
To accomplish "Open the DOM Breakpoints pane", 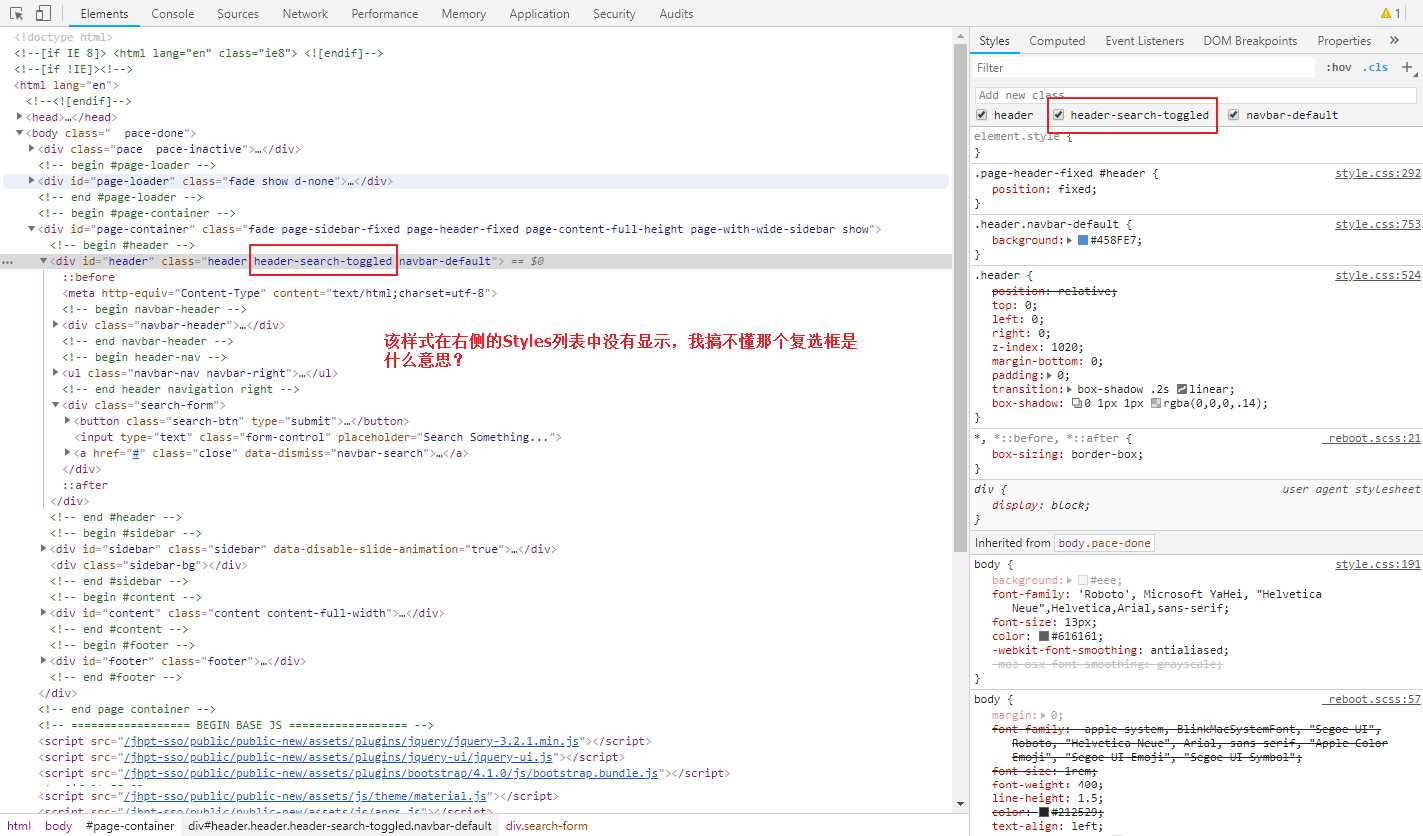I will [x=1250, y=41].
